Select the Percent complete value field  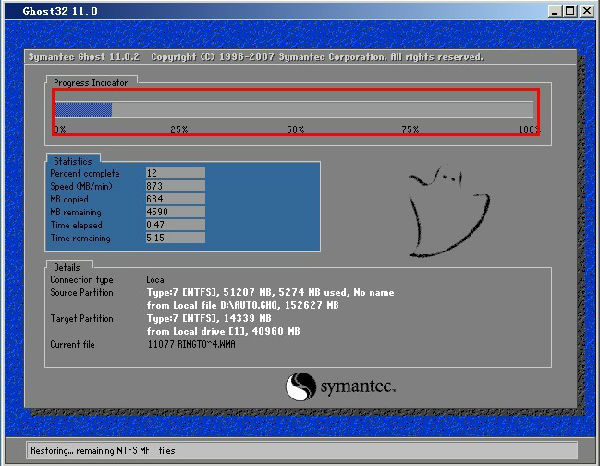coord(175,173)
